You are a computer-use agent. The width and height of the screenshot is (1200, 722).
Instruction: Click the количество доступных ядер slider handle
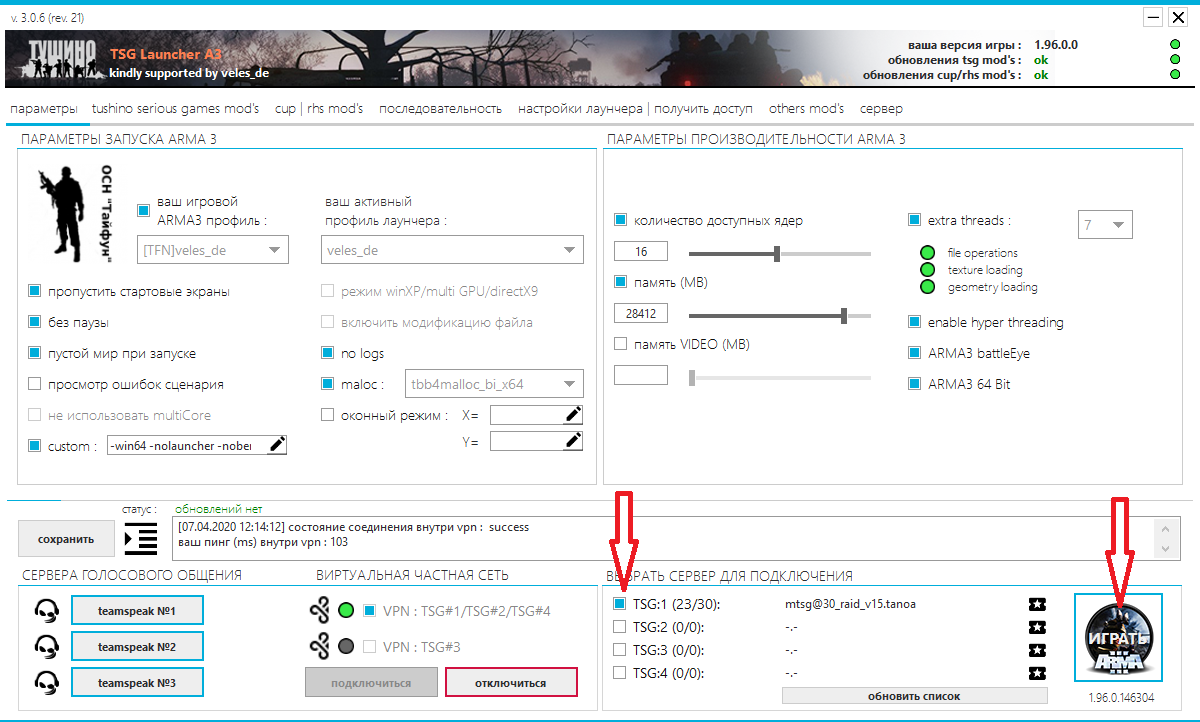tap(777, 254)
